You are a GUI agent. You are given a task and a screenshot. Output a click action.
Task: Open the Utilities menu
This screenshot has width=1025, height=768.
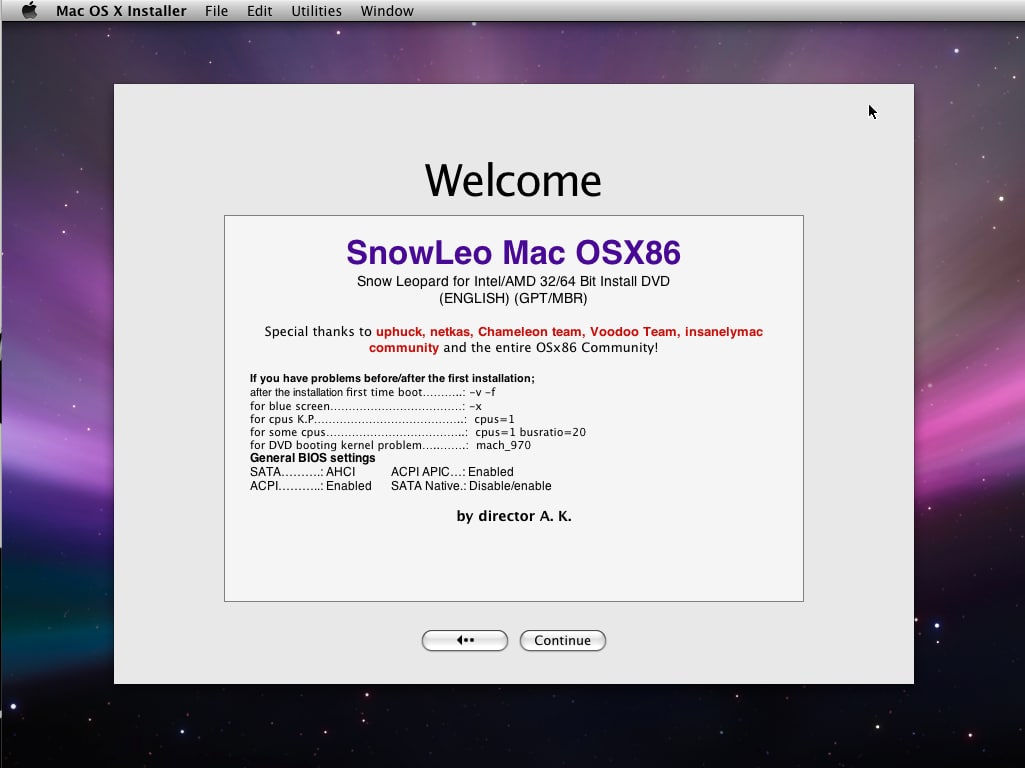click(316, 11)
